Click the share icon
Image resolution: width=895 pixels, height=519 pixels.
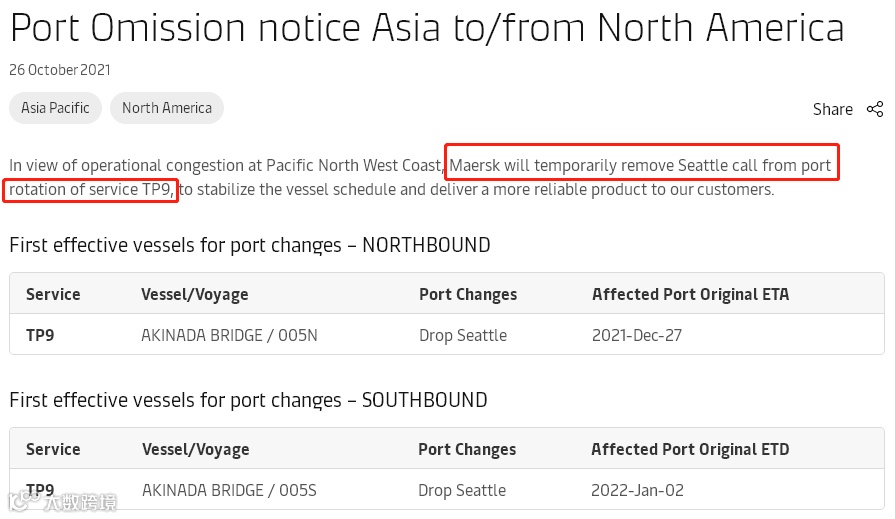point(875,109)
